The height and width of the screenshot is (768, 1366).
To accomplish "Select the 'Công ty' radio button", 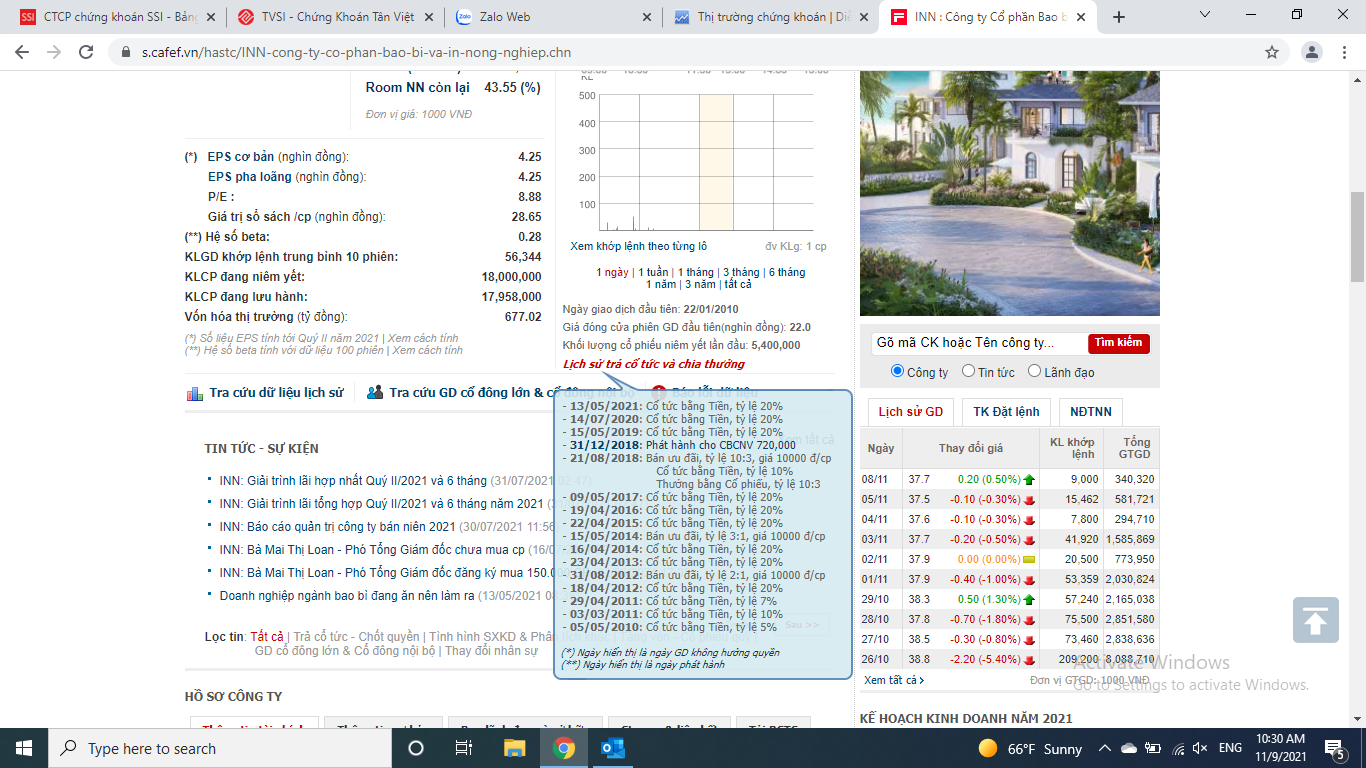I will coord(897,371).
